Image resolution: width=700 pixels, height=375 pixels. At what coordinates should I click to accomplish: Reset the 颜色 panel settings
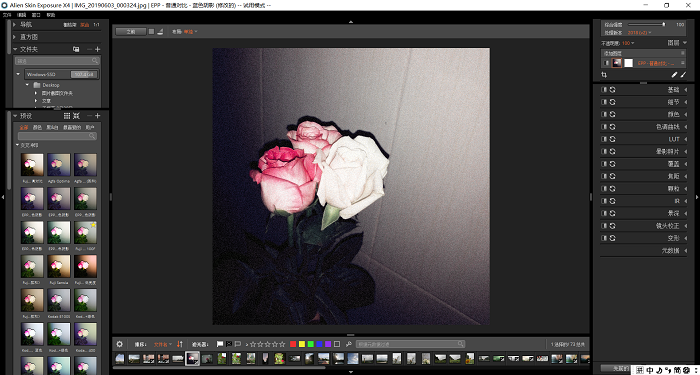tap(612, 115)
